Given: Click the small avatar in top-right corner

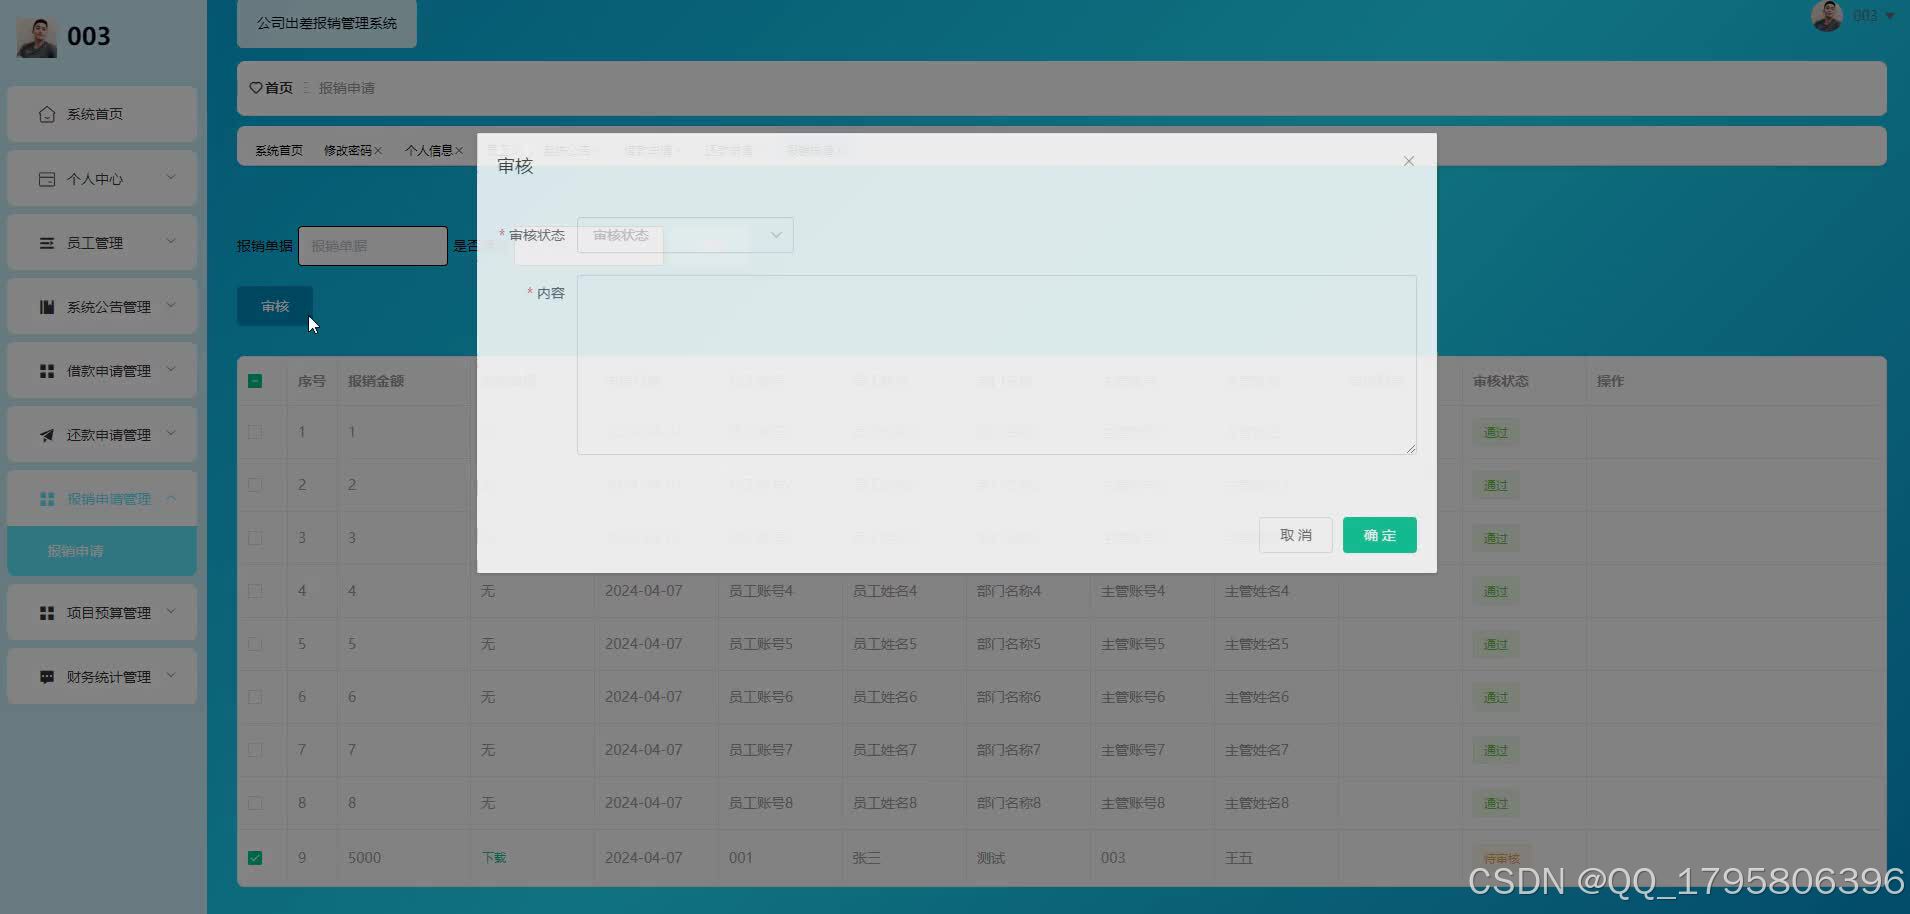Looking at the screenshot, I should (x=1827, y=16).
